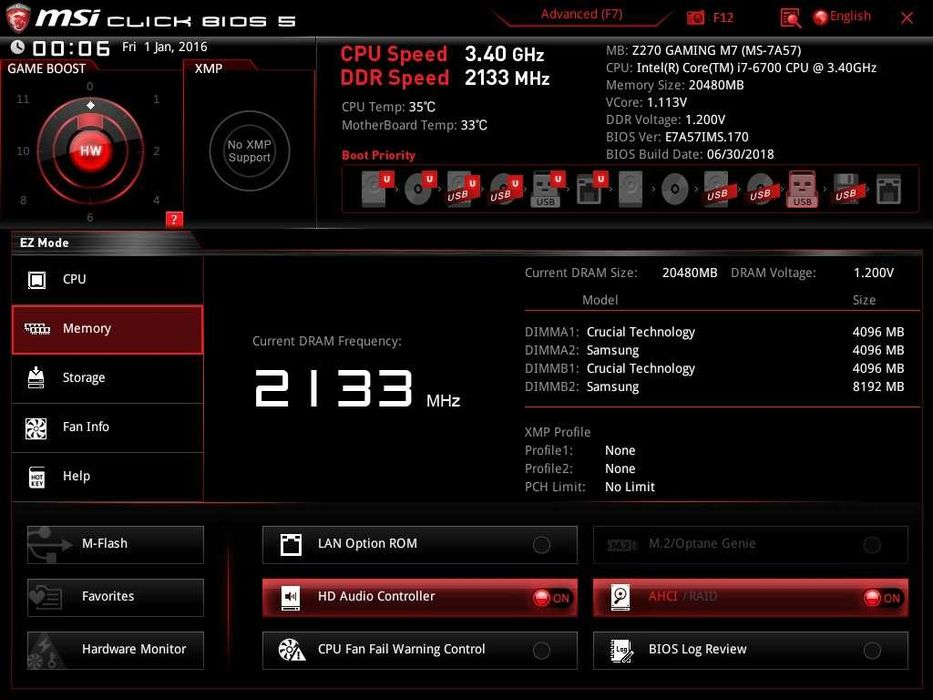The image size is (933, 700).
Task: Select the DIMMB1 Crucial Technology row
Action: (714, 368)
